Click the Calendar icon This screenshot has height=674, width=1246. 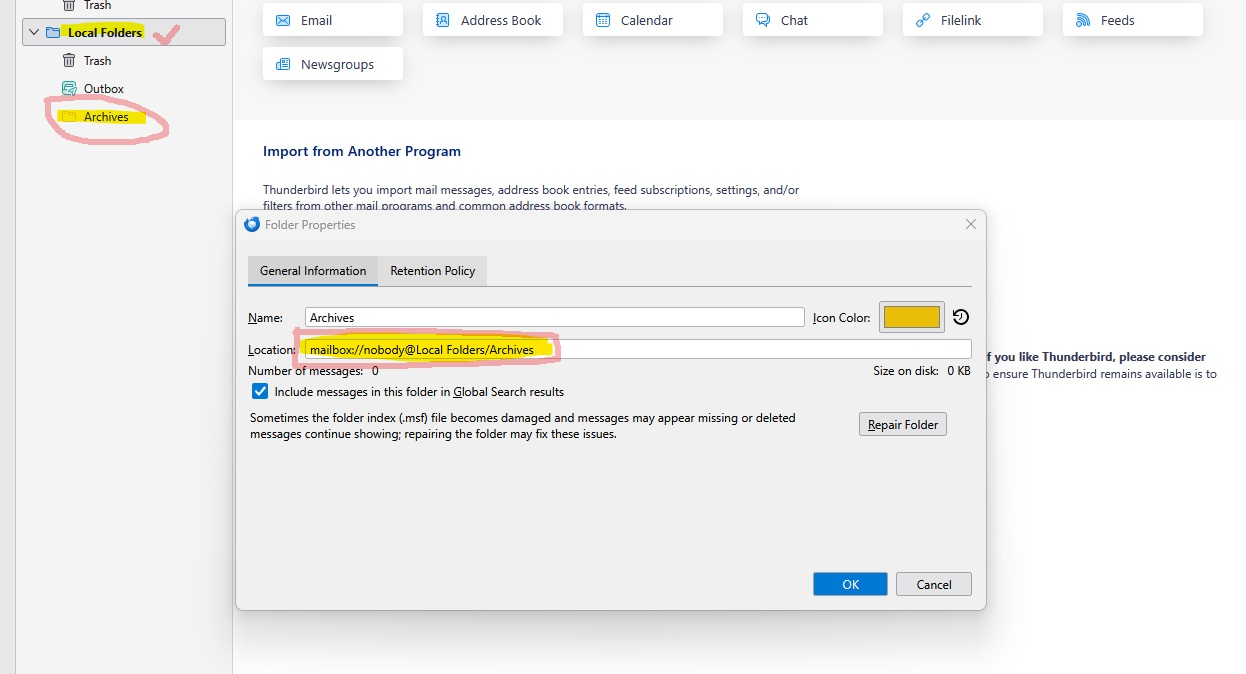[x=603, y=20]
